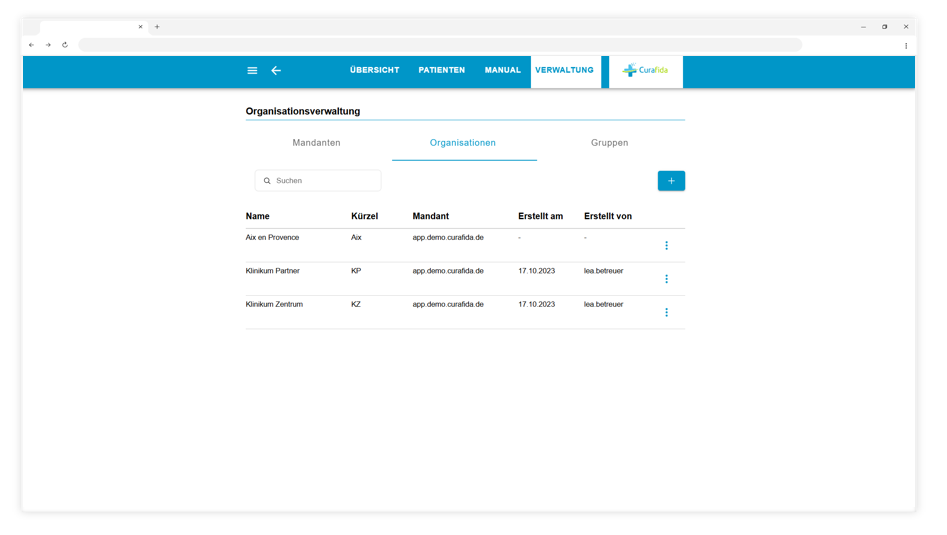Click into the Suchen search field

coord(318,181)
